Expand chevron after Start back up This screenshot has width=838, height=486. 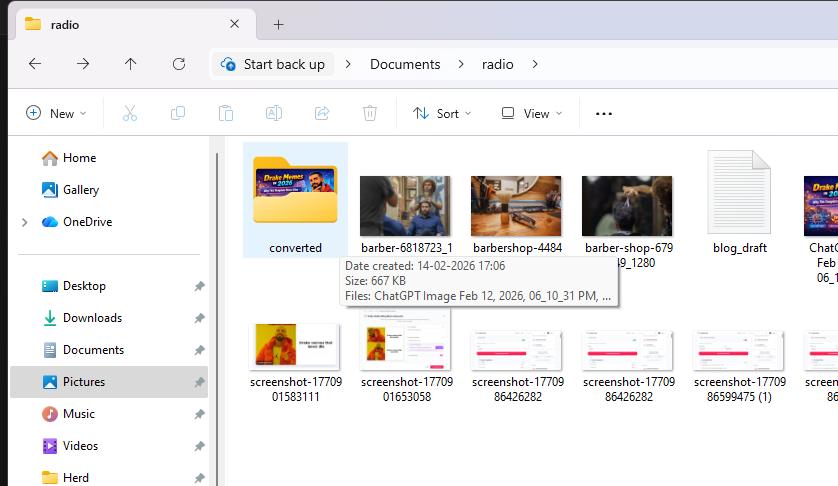coord(348,64)
